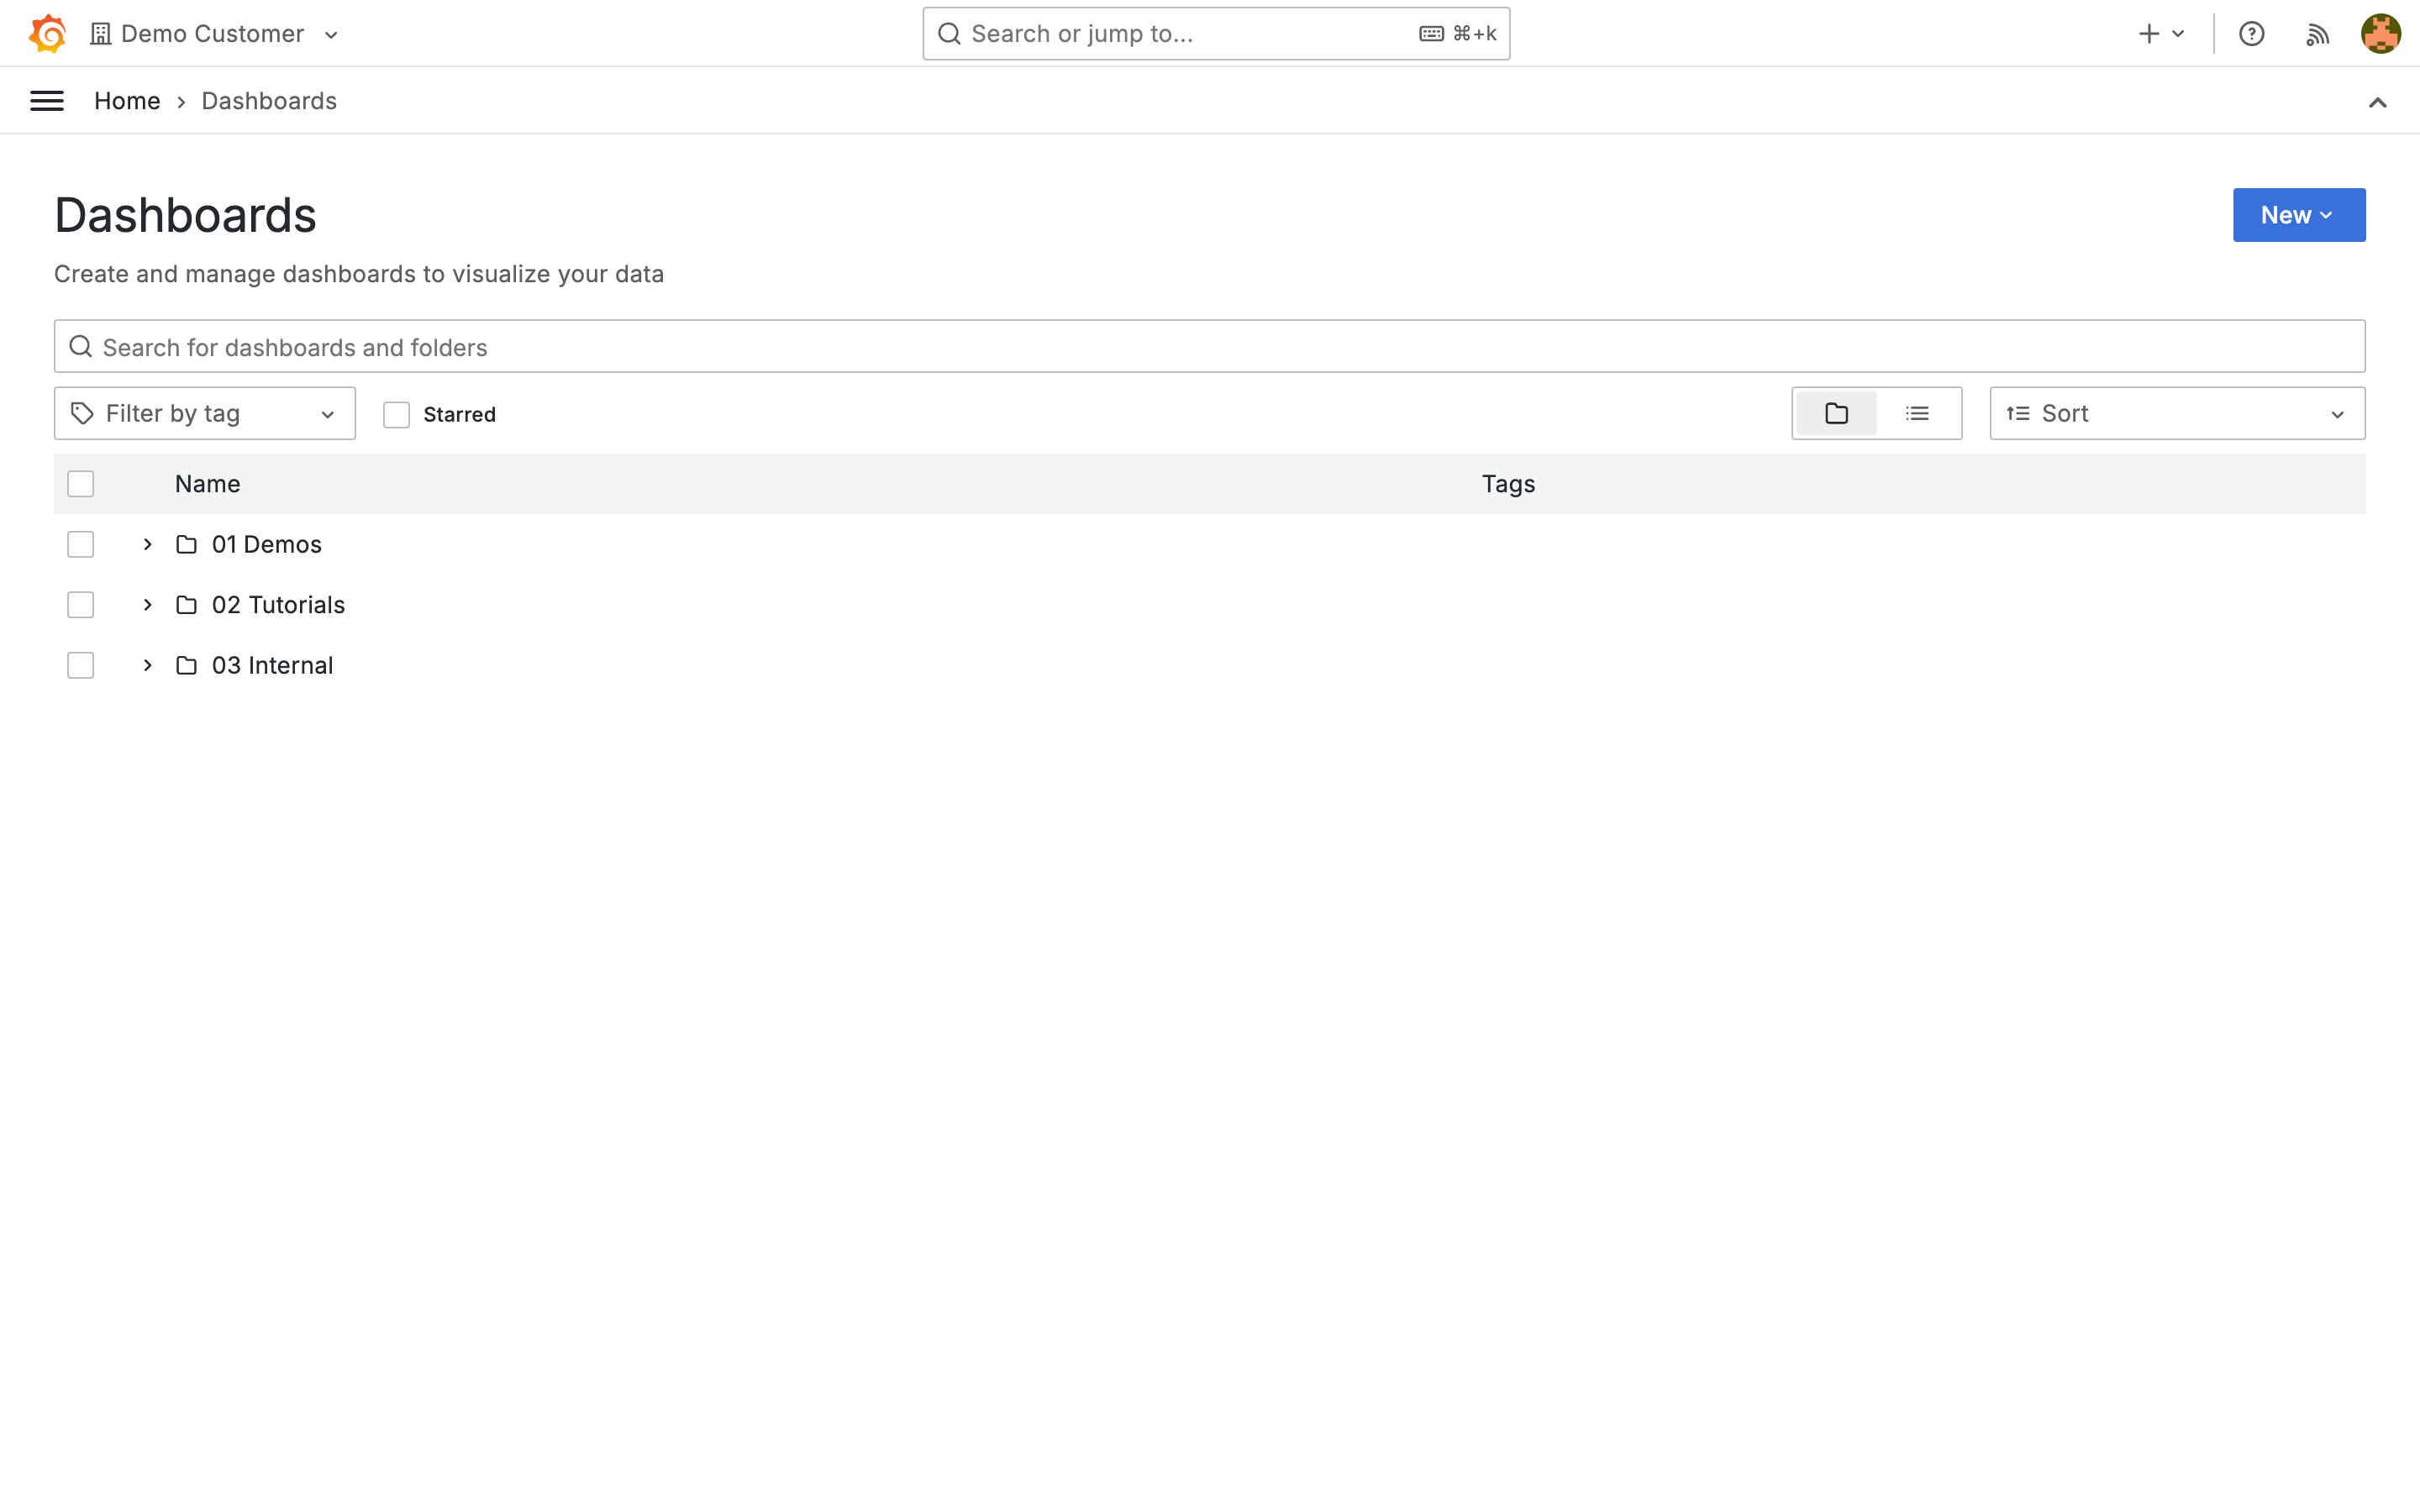The image size is (2420, 1512).
Task: Open the user profile avatar
Action: coord(2380,34)
